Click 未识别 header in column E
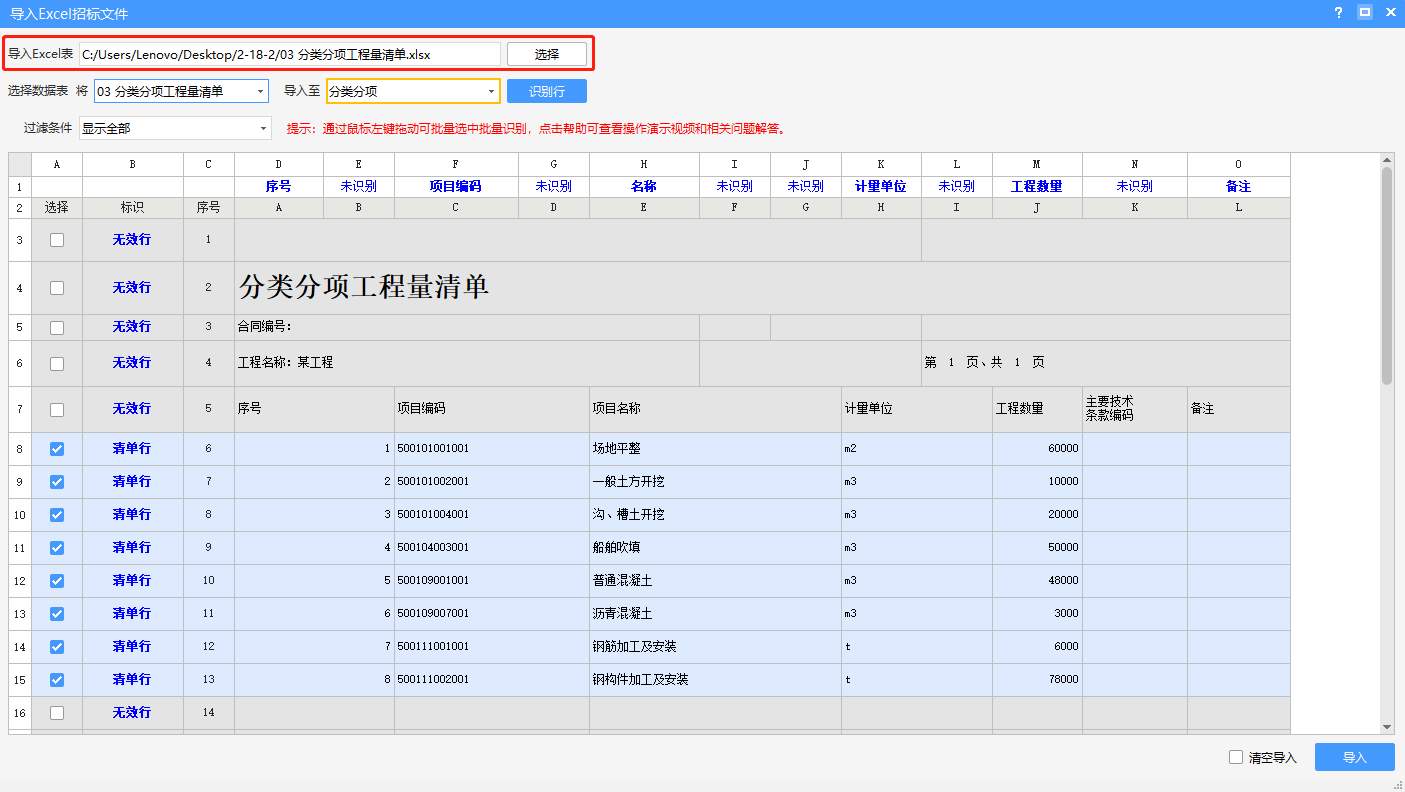This screenshot has width=1405, height=792. point(358,186)
